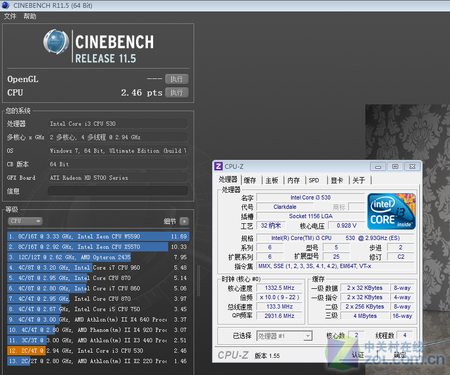Select ranking row Intel Core i5 CPU 750
450x375 pixels.
tap(98, 309)
